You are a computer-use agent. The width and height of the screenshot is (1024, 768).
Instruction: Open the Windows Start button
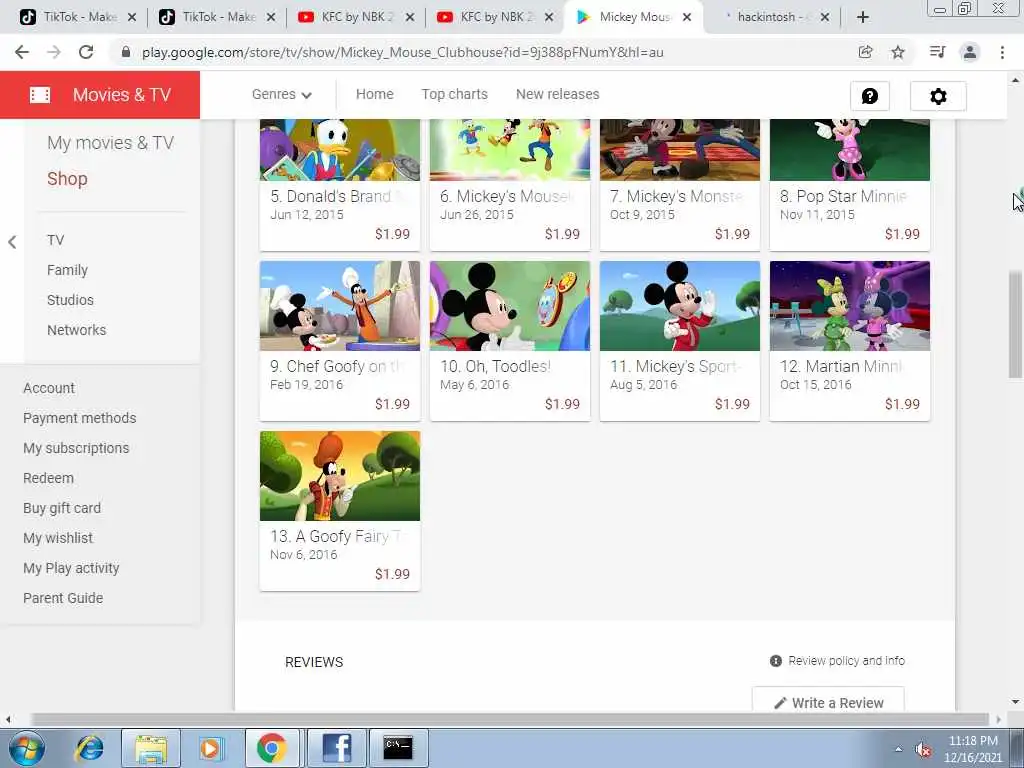[x=26, y=748]
